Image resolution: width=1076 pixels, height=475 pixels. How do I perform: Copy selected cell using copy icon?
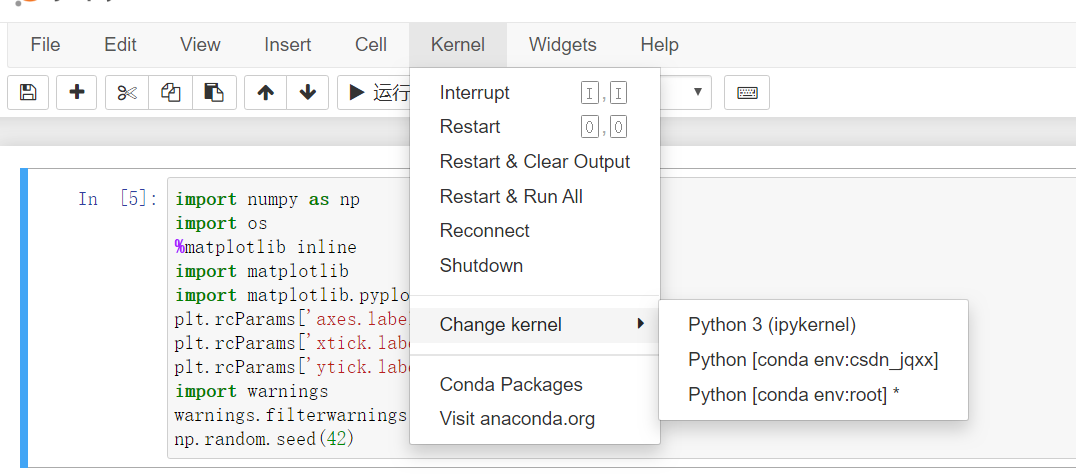tap(170, 93)
